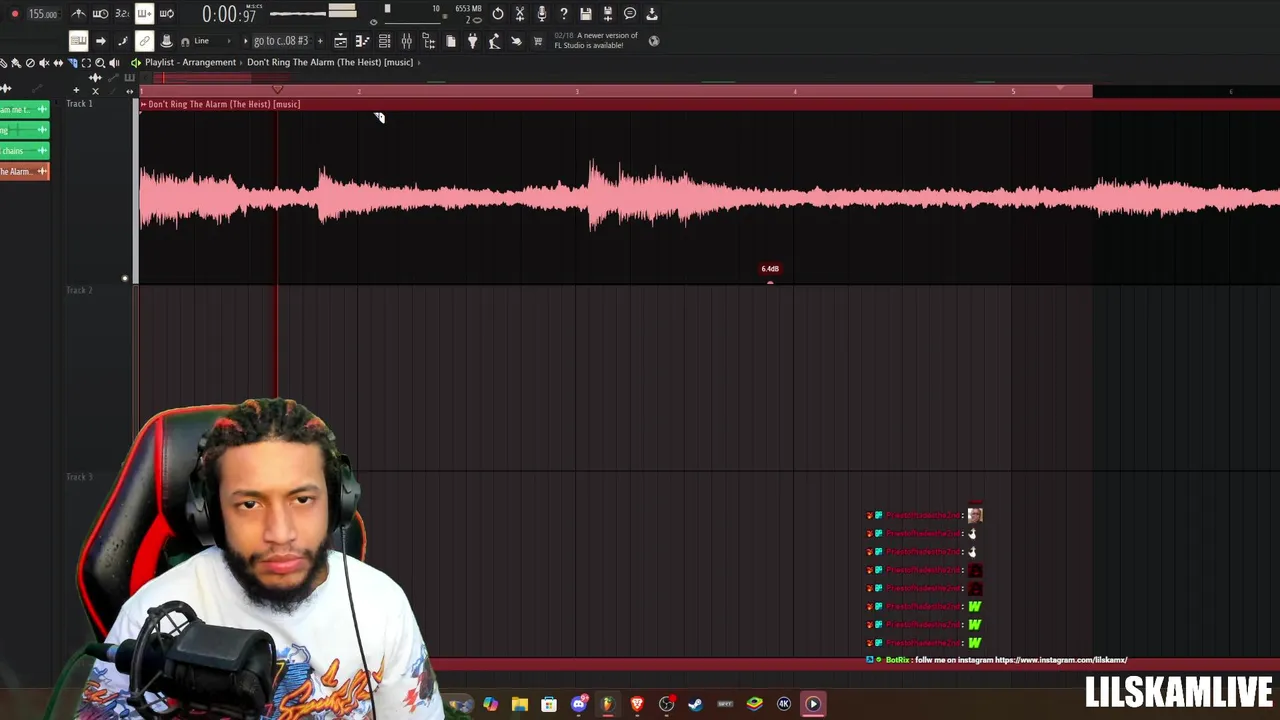Screen dimensions: 1280x720
Task: Click the Track 2 header label
Action: click(79, 290)
